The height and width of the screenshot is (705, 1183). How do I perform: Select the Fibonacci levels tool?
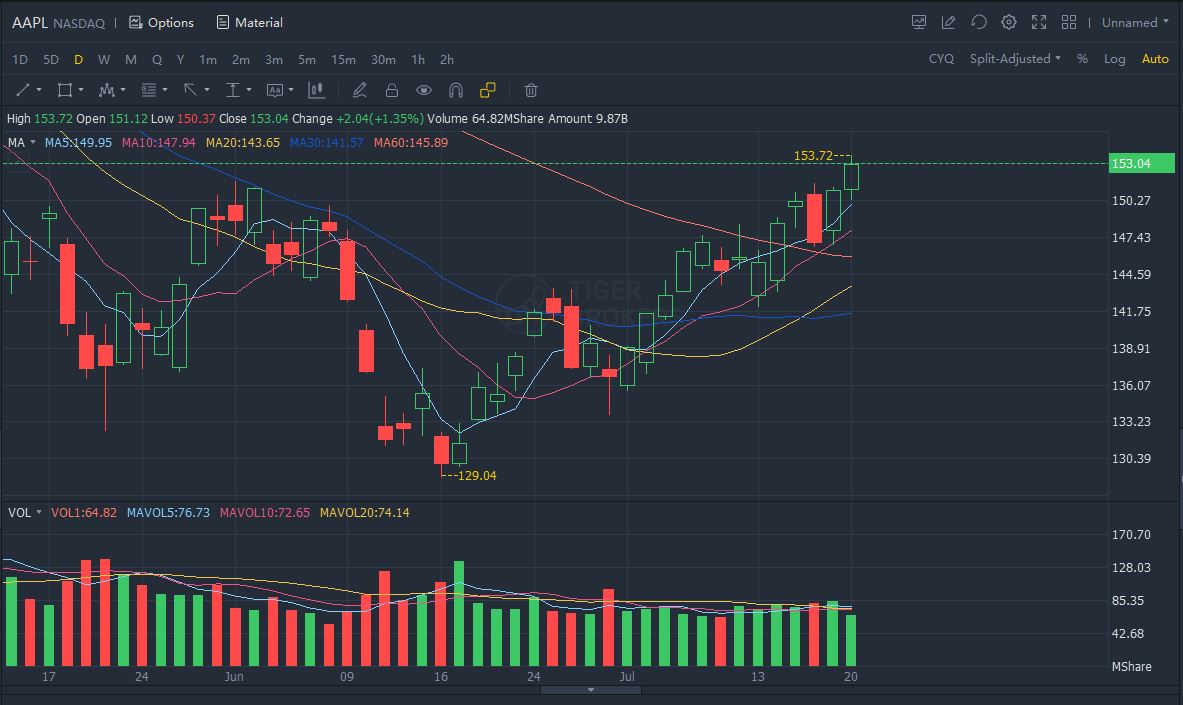(149, 91)
